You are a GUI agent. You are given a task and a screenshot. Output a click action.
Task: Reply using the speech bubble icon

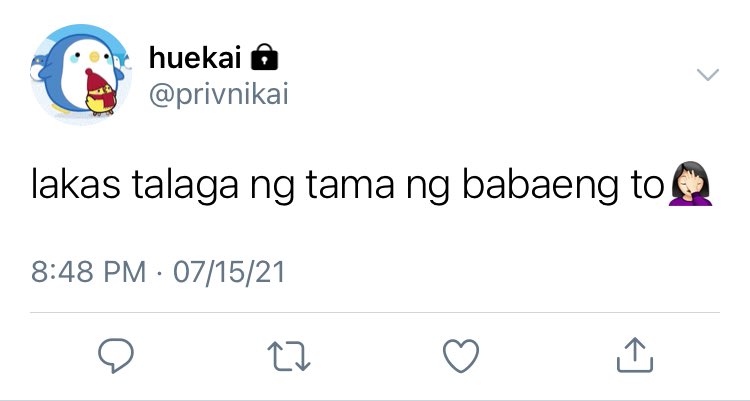pos(116,355)
